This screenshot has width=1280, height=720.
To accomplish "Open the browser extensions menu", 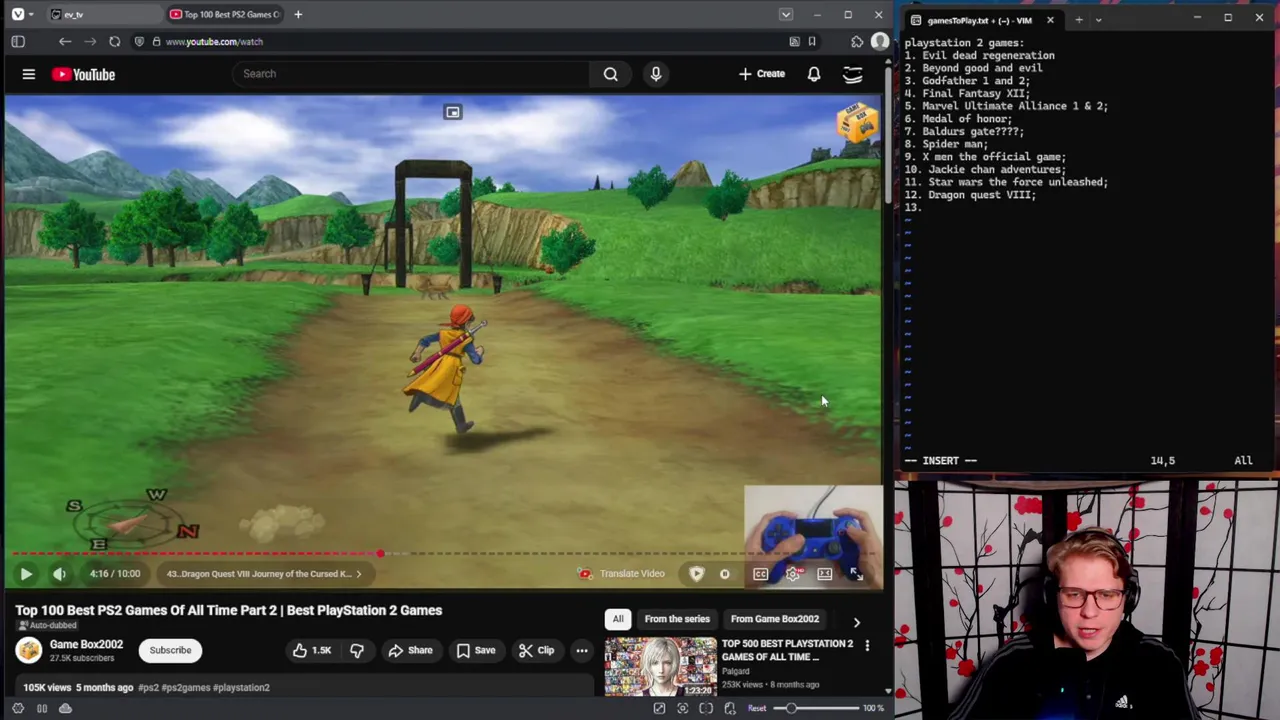I will (x=857, y=41).
